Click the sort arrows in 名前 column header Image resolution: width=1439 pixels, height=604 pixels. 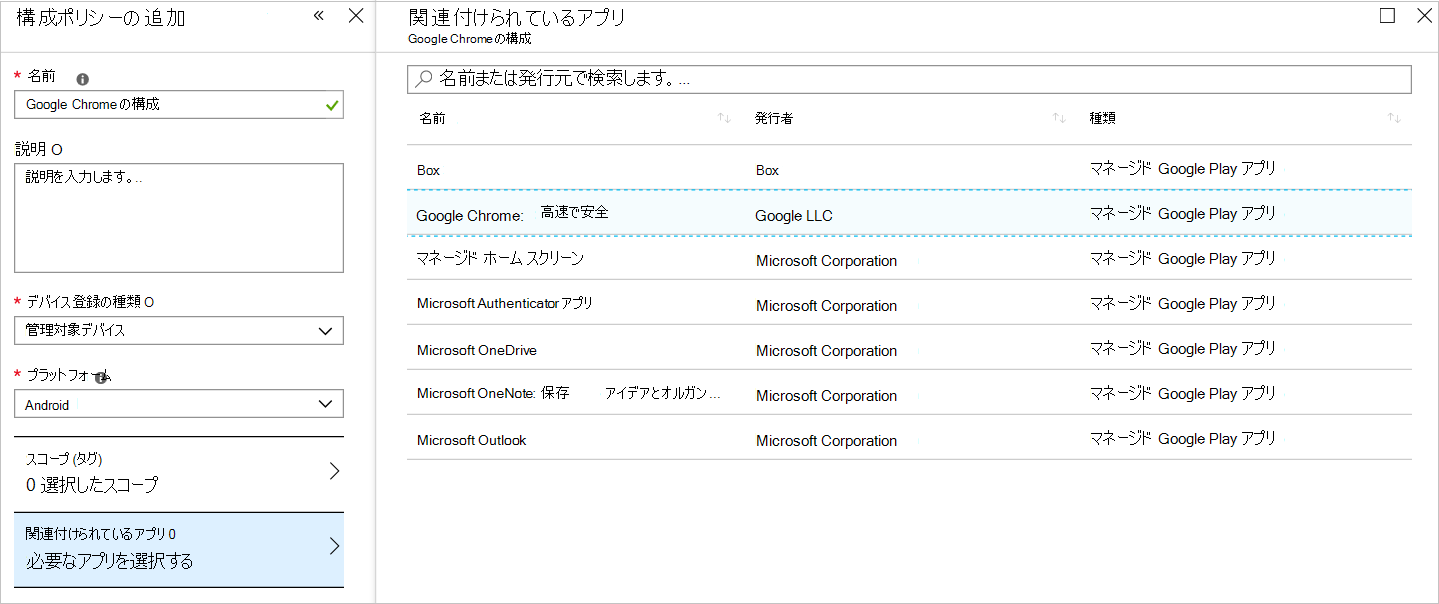click(x=724, y=118)
